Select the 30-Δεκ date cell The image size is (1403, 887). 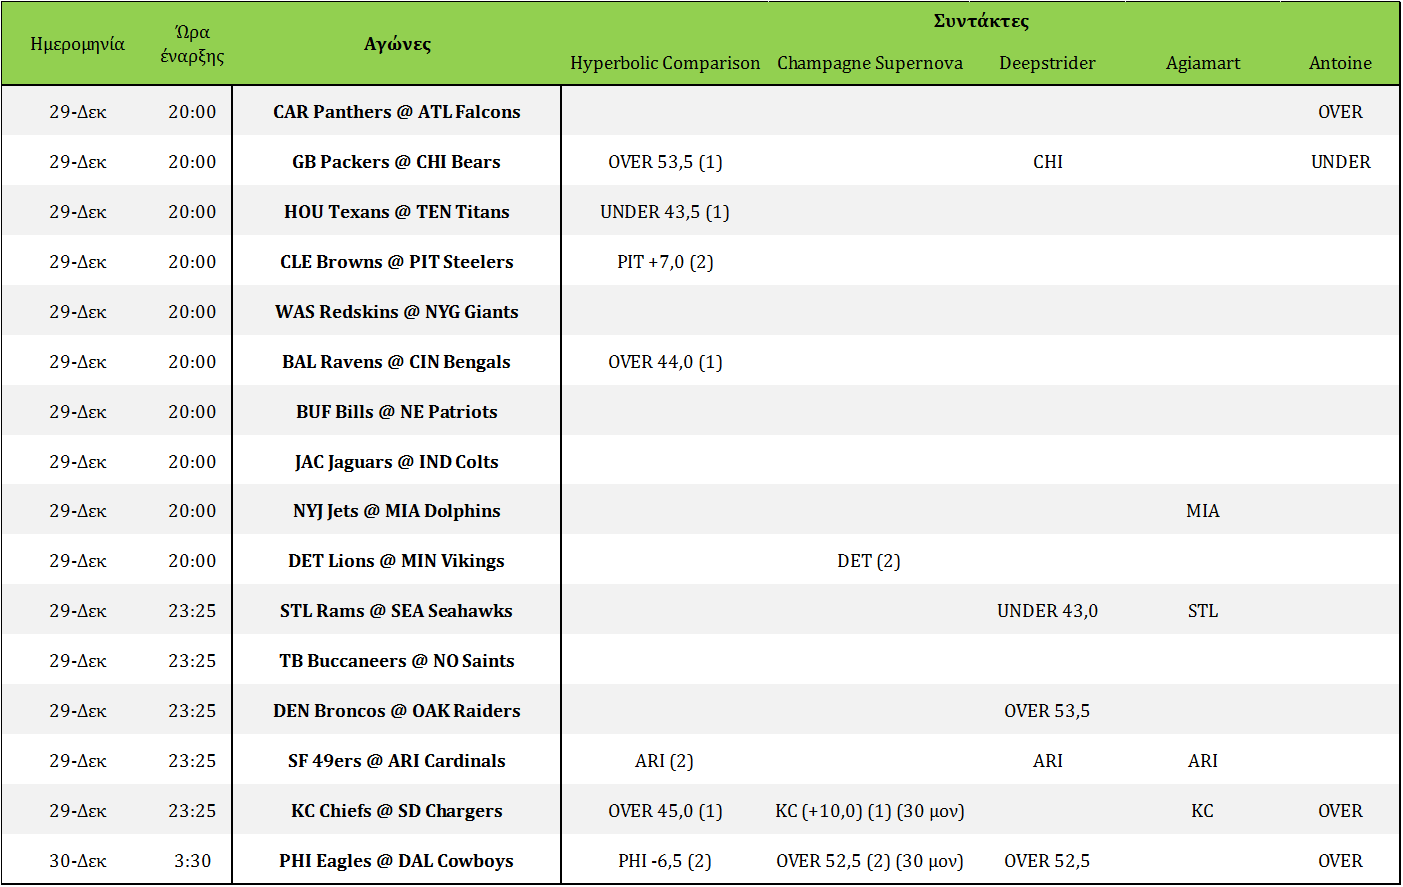pyautogui.click(x=77, y=861)
